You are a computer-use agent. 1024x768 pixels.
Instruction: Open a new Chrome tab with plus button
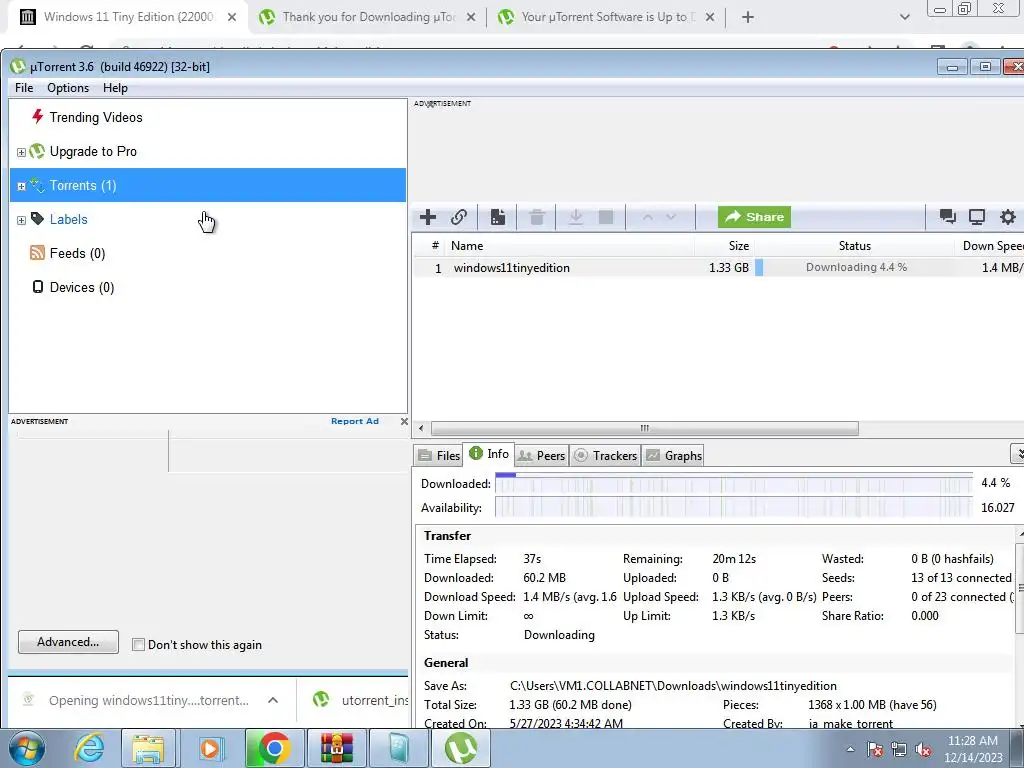click(748, 18)
